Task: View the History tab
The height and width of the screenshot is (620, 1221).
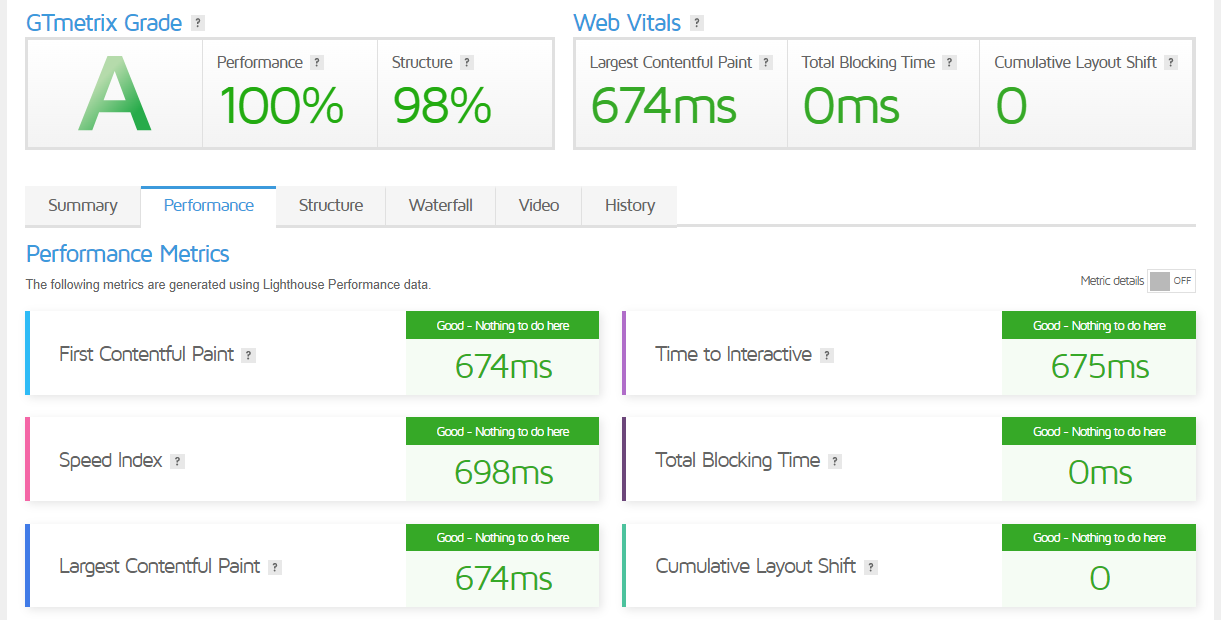Action: [x=630, y=206]
